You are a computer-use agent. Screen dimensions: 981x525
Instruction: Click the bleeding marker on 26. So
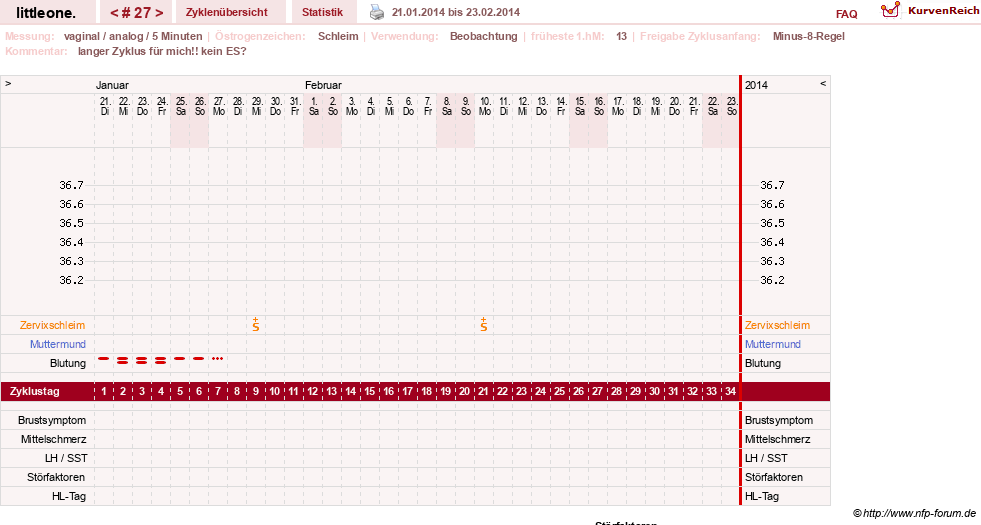198,359
